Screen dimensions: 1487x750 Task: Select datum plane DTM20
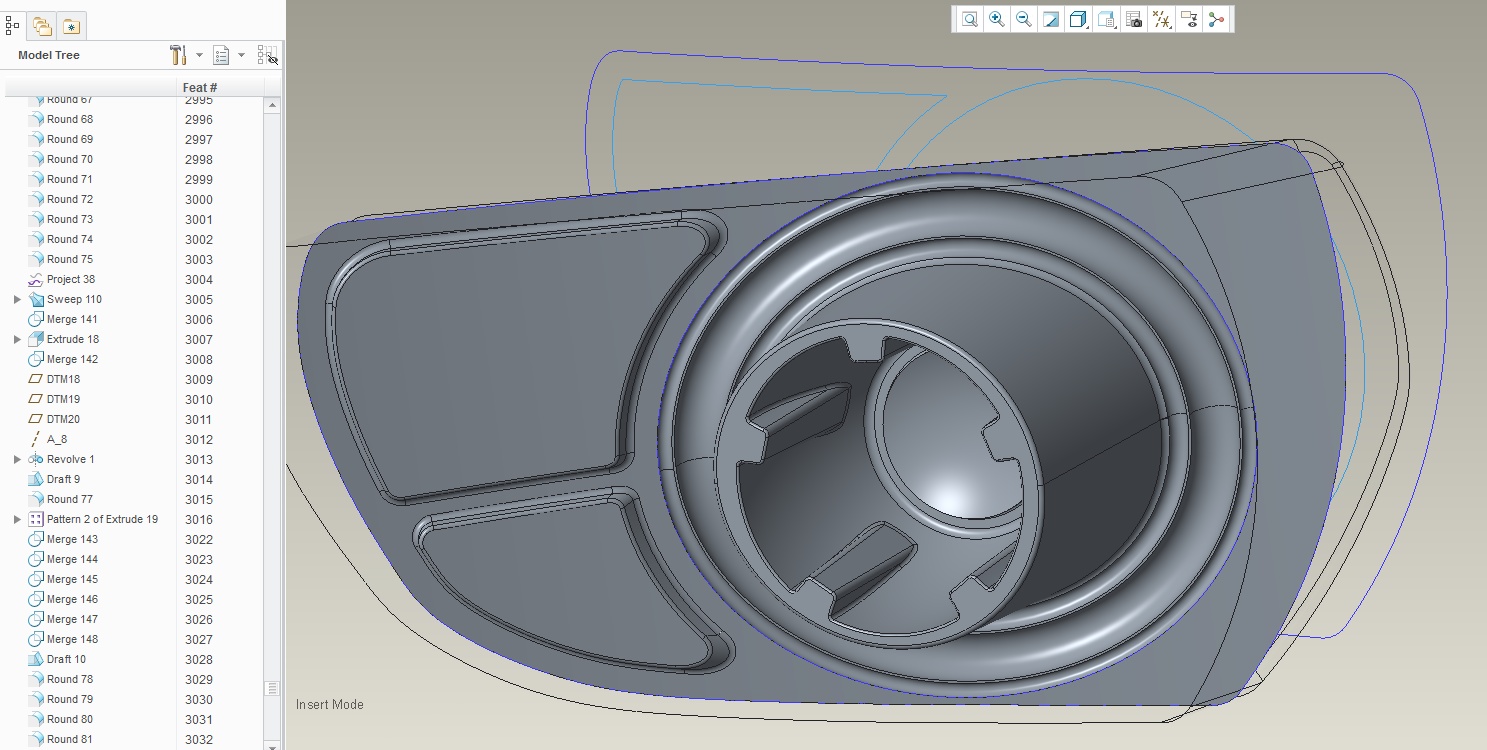pyautogui.click(x=63, y=419)
